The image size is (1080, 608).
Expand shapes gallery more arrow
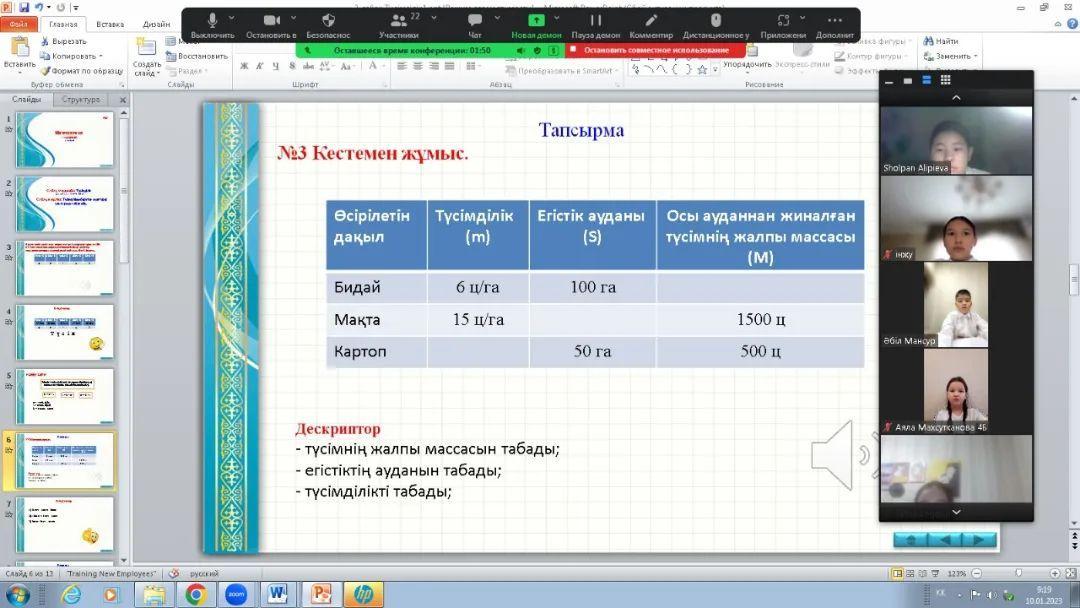[x=715, y=70]
